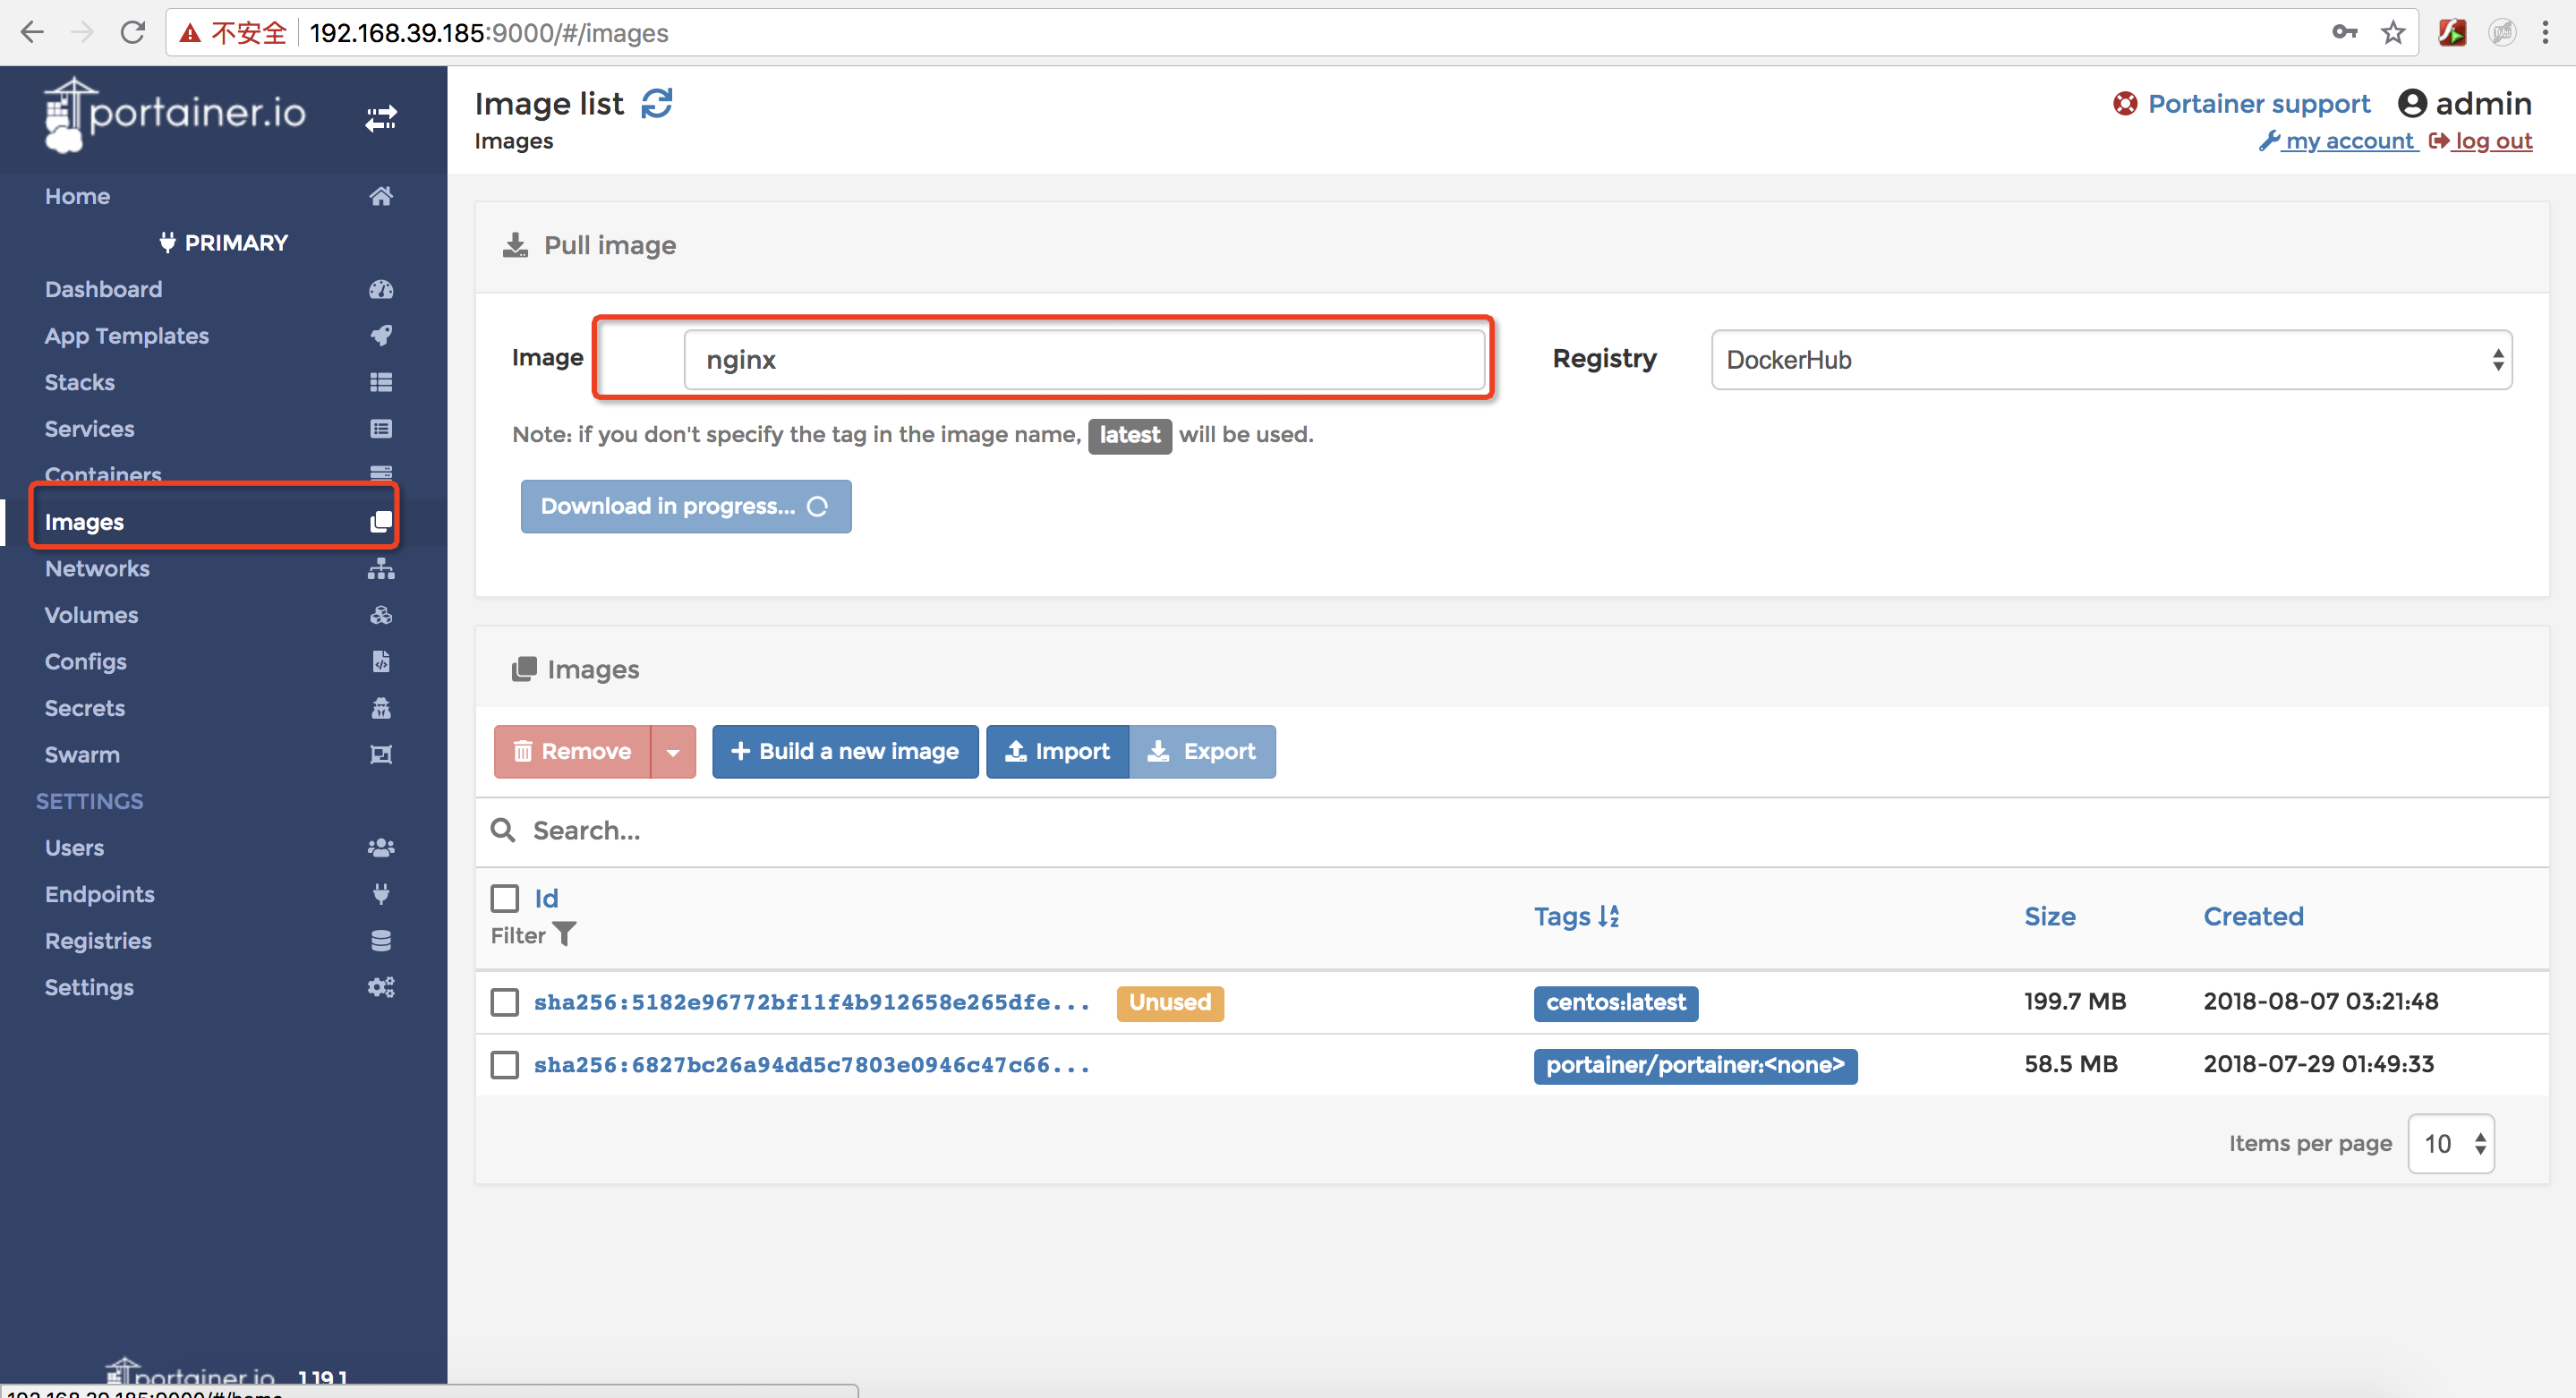
Task: Select the Services menu item
Action: click(90, 427)
